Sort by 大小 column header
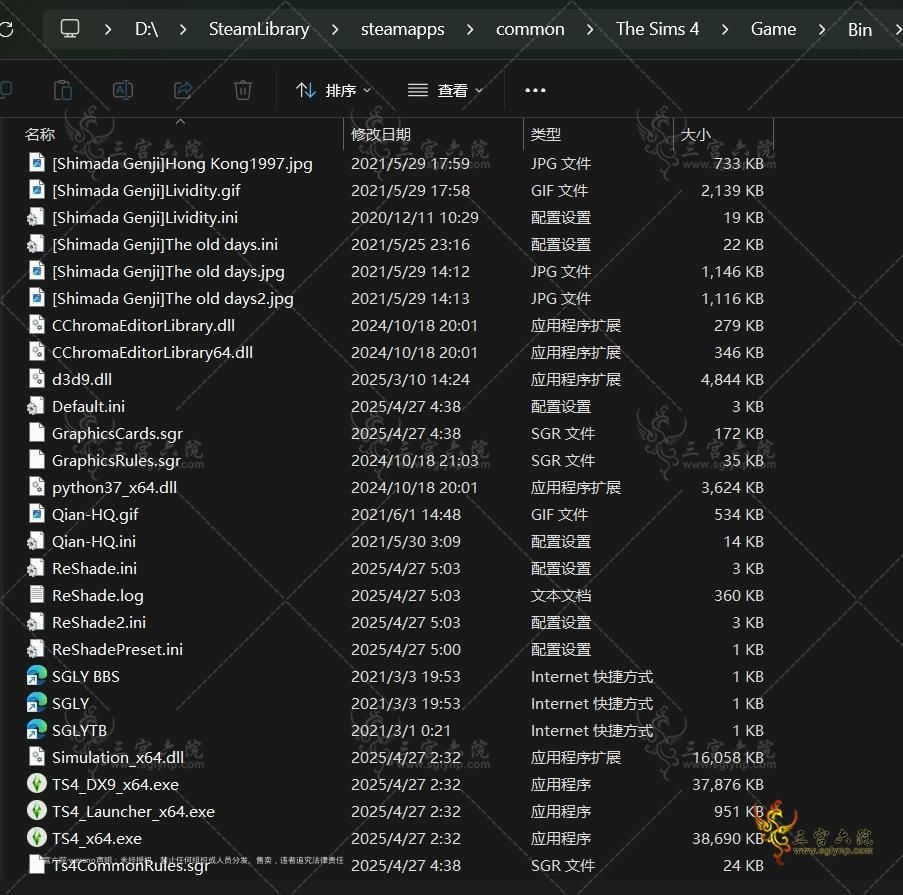This screenshot has width=903, height=895. [x=695, y=135]
